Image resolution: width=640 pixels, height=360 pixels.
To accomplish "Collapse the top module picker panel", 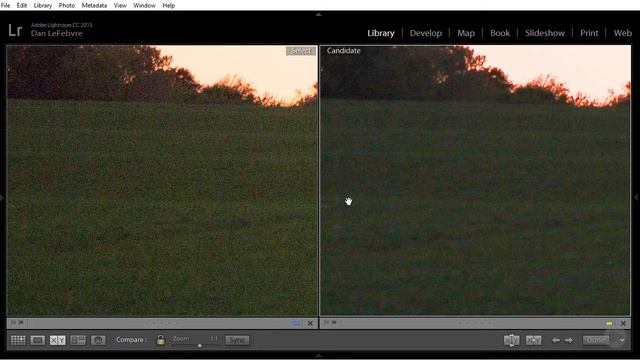I will [x=319, y=14].
